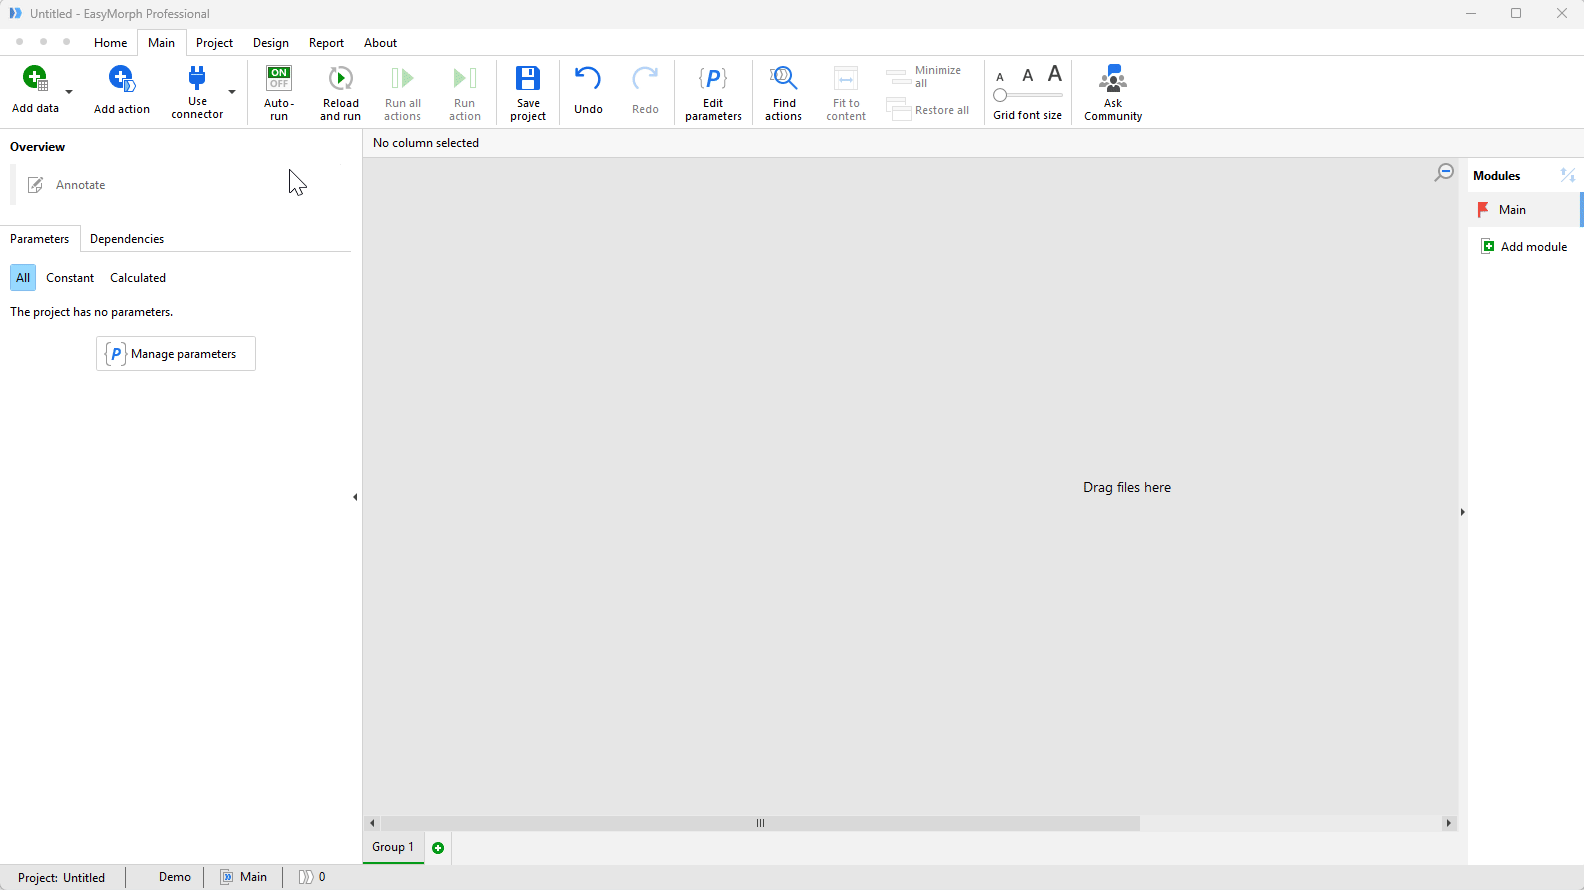Click Minimize all
This screenshot has width=1584, height=890.
point(924,77)
